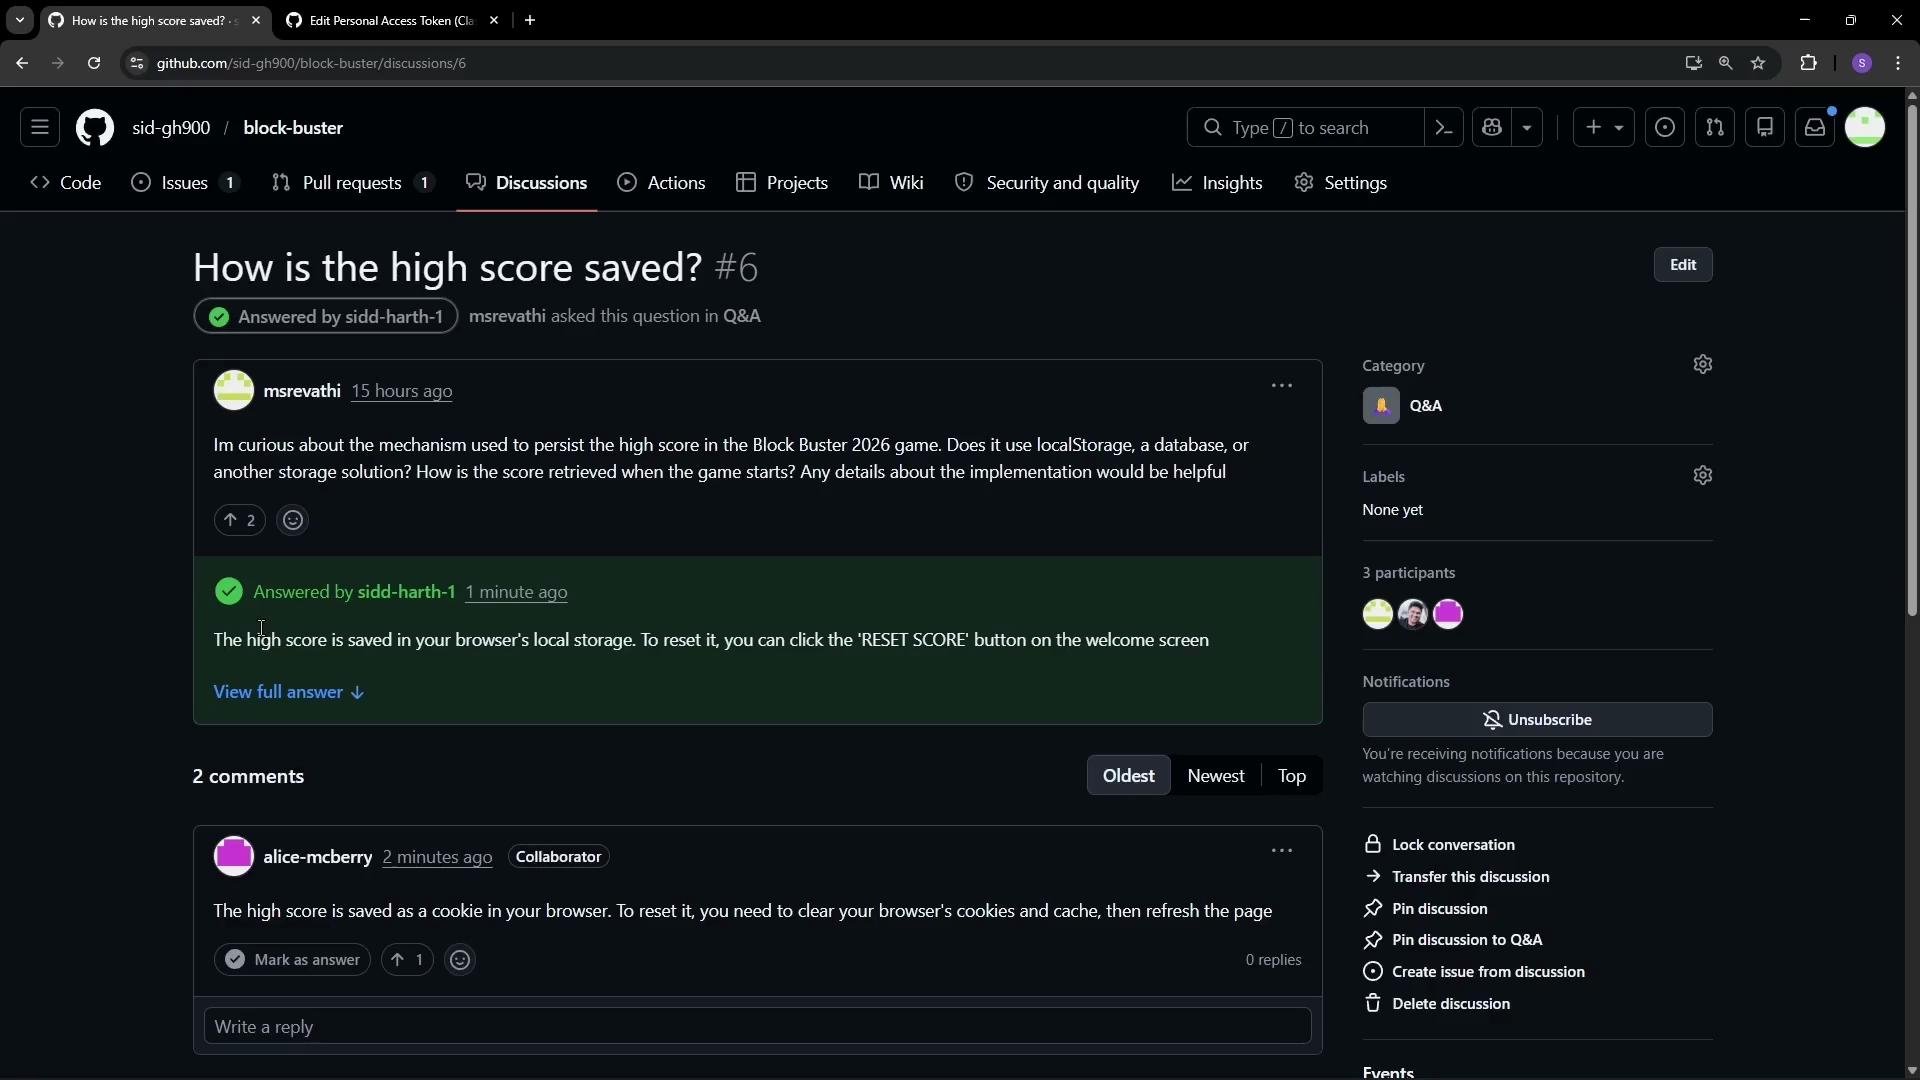Click Lock conversation
The width and height of the screenshot is (1920, 1080).
[1439, 845]
